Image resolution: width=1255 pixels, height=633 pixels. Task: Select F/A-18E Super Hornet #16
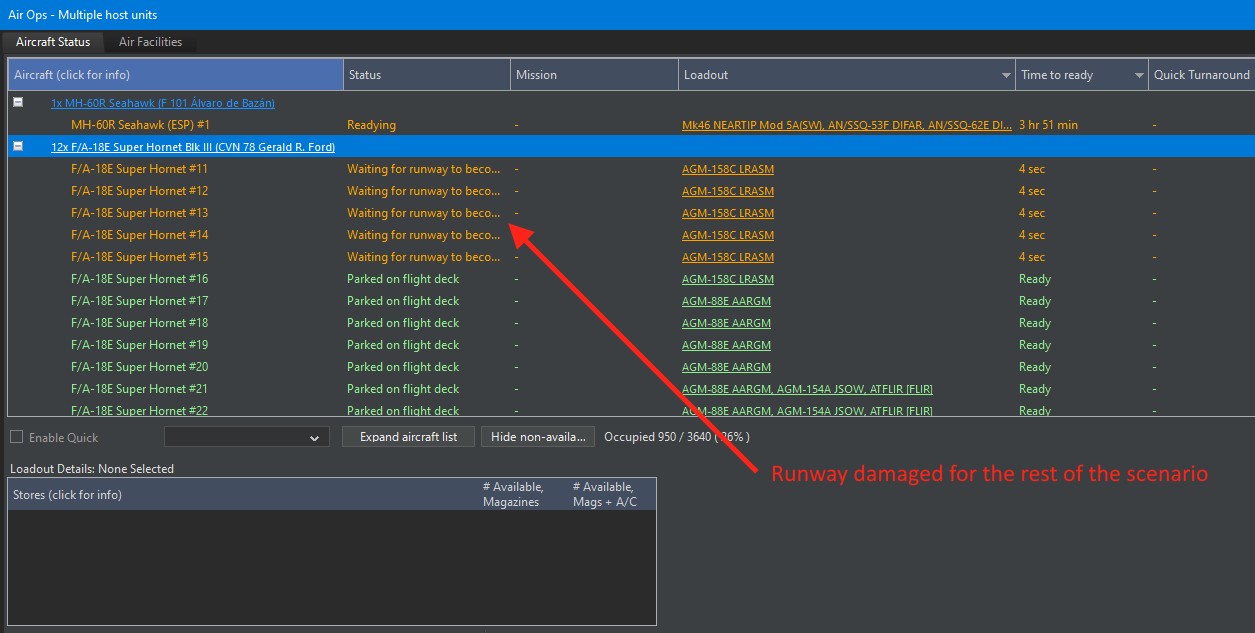pos(139,279)
